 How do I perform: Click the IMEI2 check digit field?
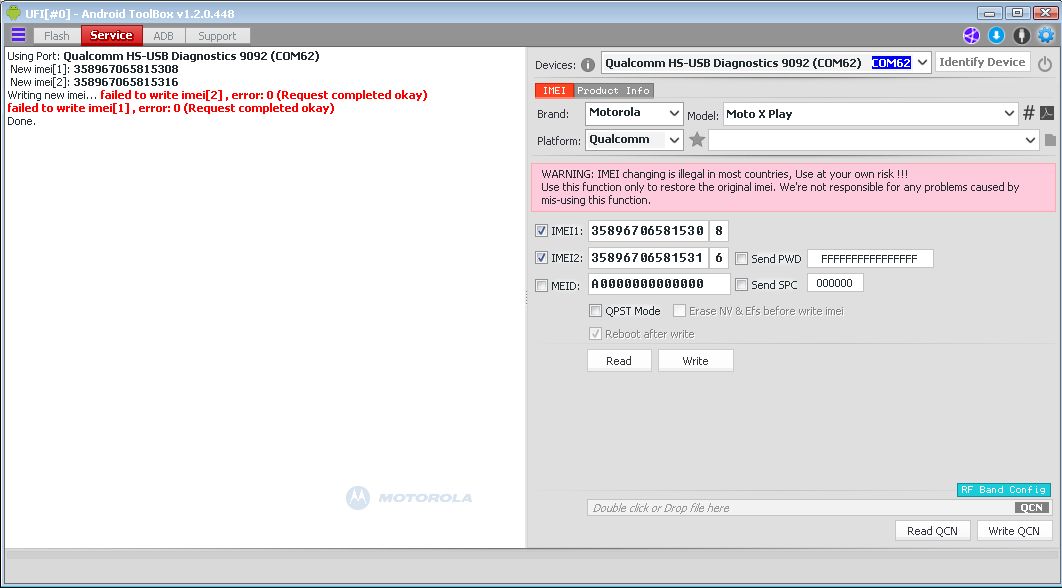click(719, 257)
